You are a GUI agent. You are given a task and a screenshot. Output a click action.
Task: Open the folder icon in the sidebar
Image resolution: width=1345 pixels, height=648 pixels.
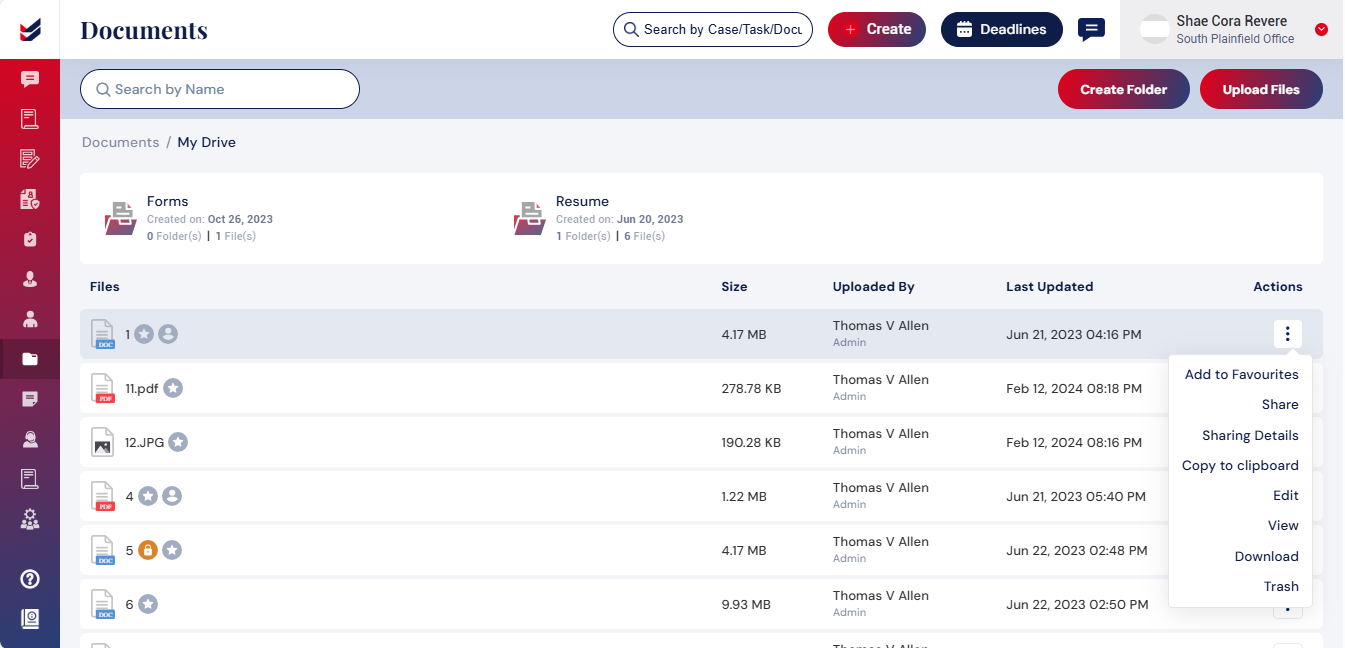[30, 359]
